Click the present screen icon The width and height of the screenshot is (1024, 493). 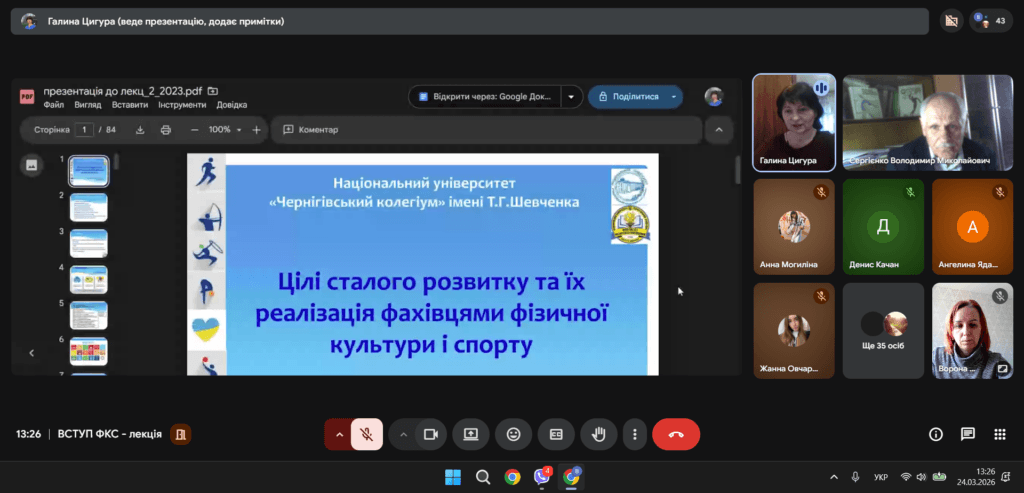click(x=471, y=434)
